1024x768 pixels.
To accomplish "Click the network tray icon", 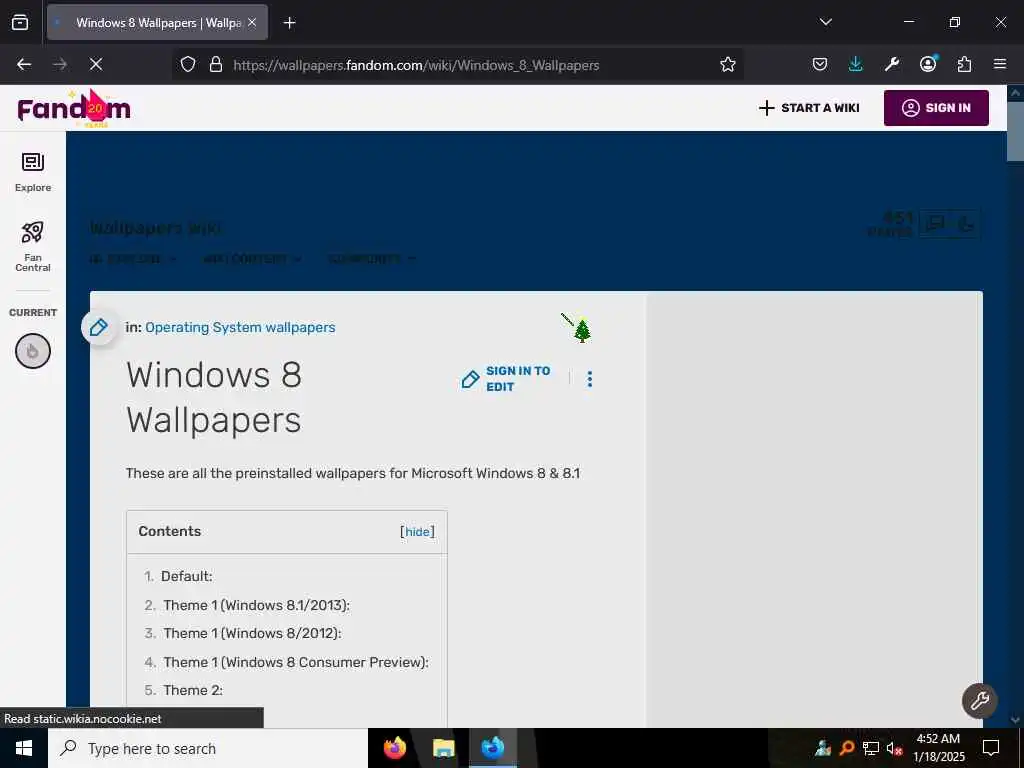I will tap(871, 748).
